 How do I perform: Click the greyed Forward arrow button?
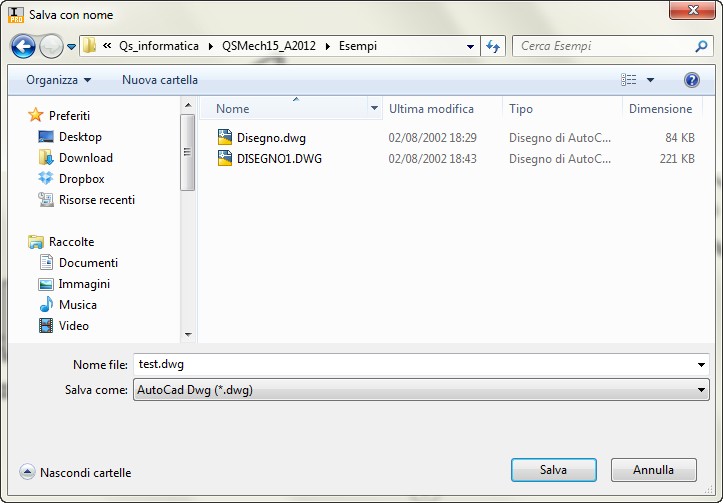[x=51, y=46]
